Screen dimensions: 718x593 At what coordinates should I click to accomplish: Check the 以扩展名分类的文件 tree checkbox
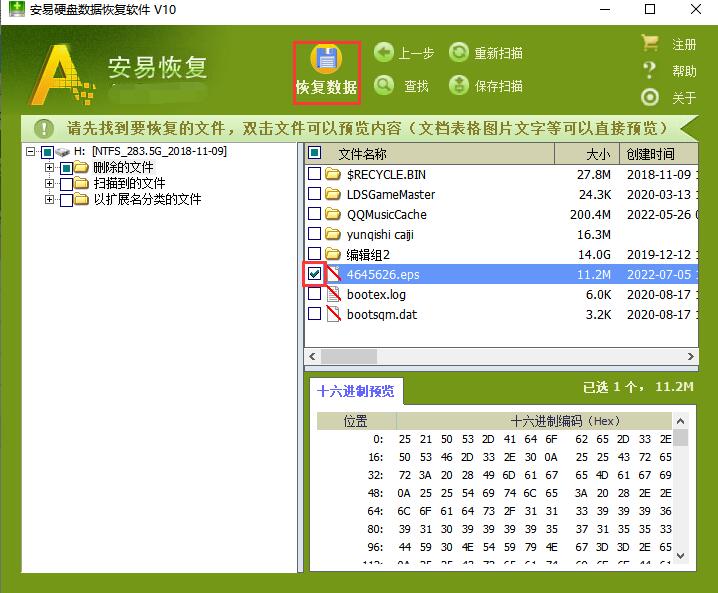[66, 200]
